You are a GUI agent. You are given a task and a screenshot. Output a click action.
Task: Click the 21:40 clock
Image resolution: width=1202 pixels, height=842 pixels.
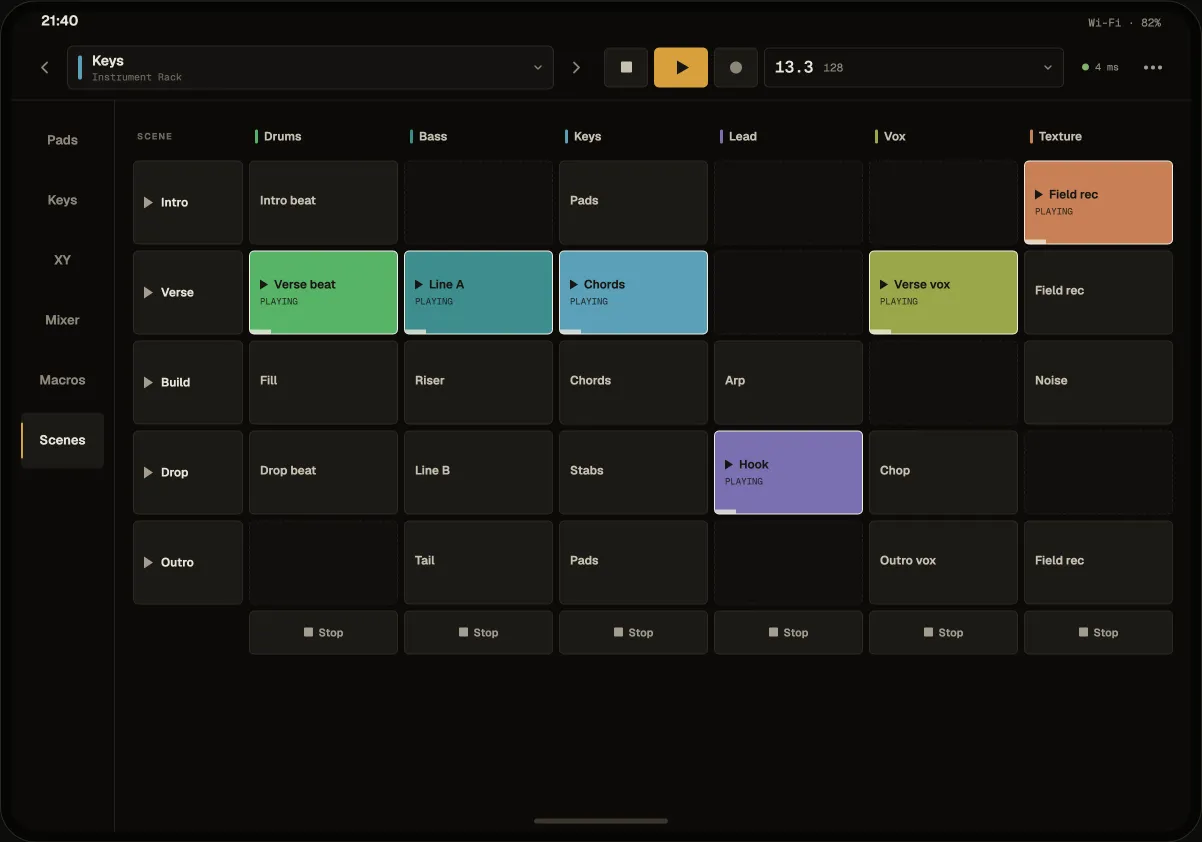[59, 21]
